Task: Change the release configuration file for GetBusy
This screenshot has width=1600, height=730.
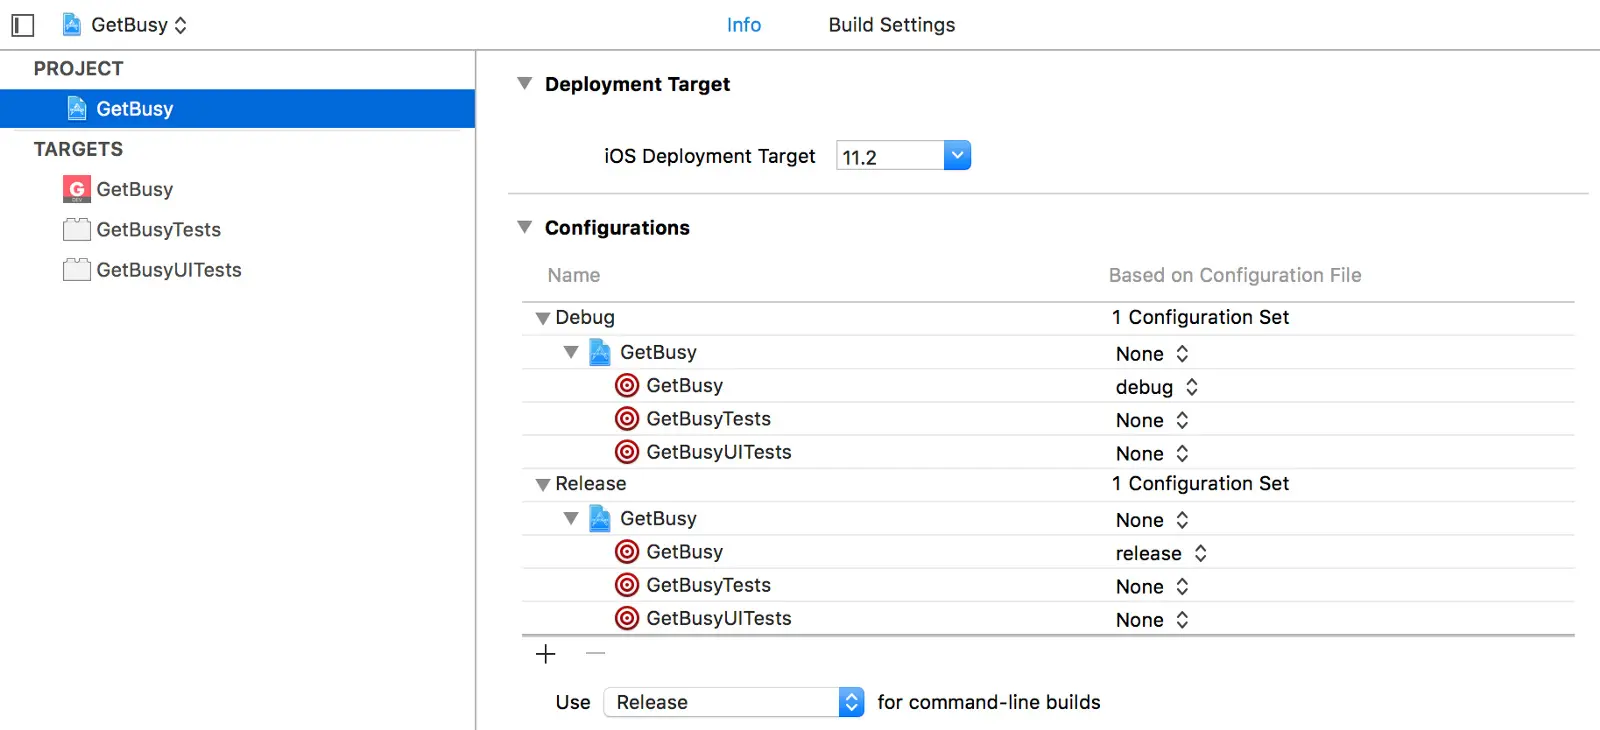Action: tap(1161, 553)
